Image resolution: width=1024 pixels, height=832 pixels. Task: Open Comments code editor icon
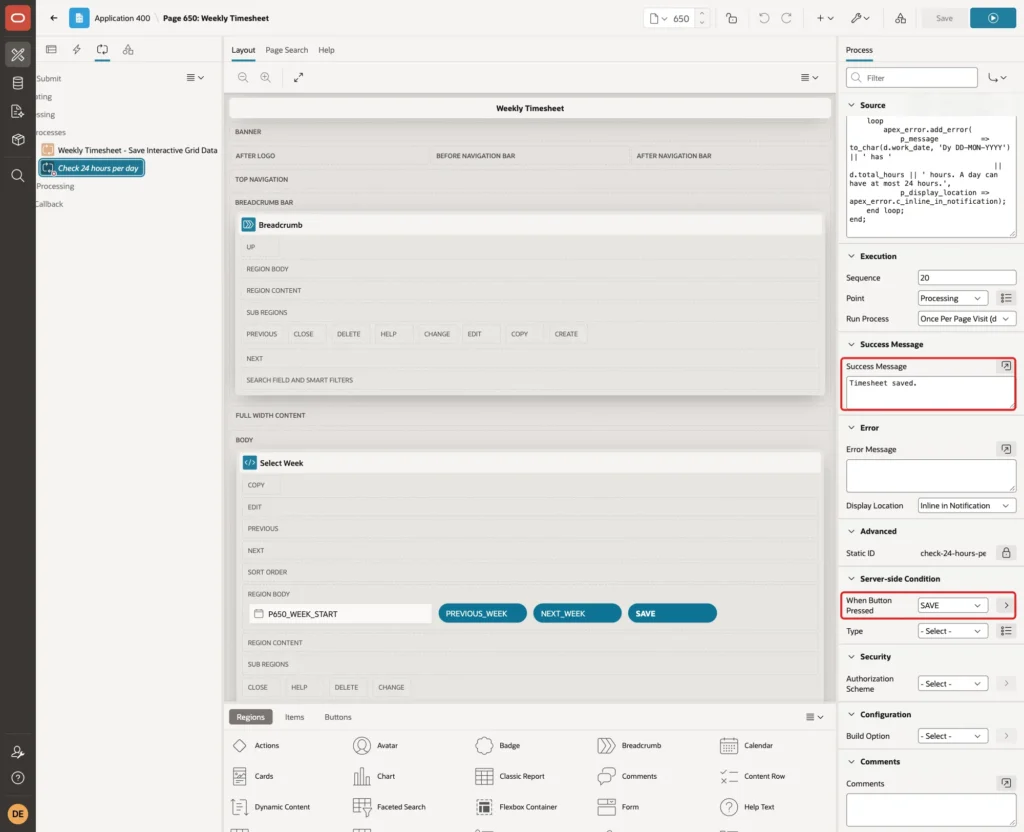point(1006,782)
